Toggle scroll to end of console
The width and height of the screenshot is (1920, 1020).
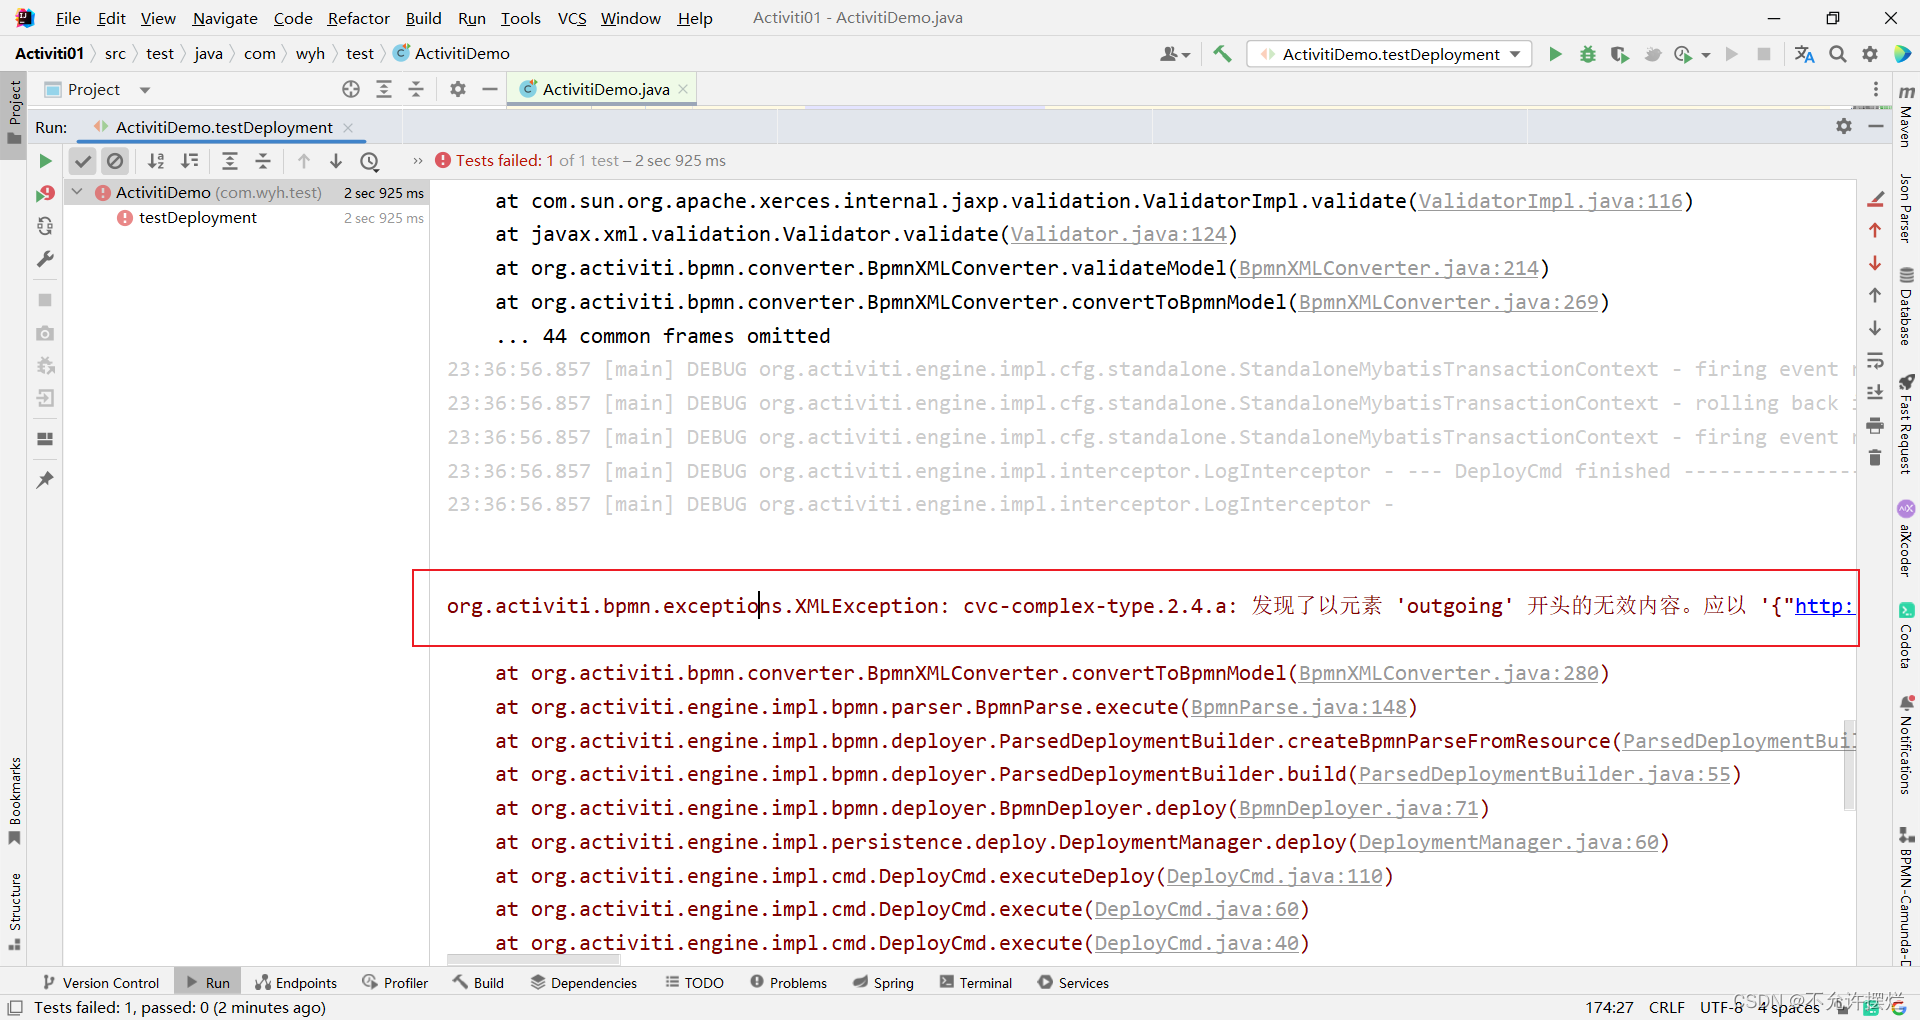click(x=1875, y=393)
